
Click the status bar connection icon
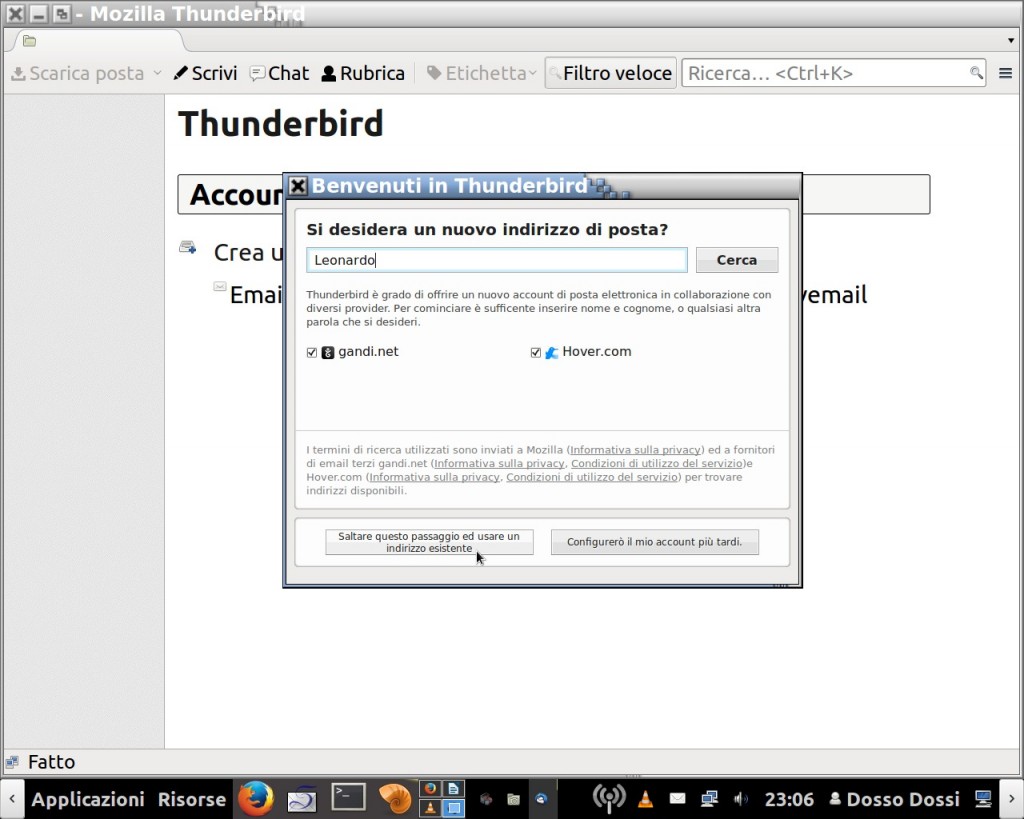[x=12, y=762]
